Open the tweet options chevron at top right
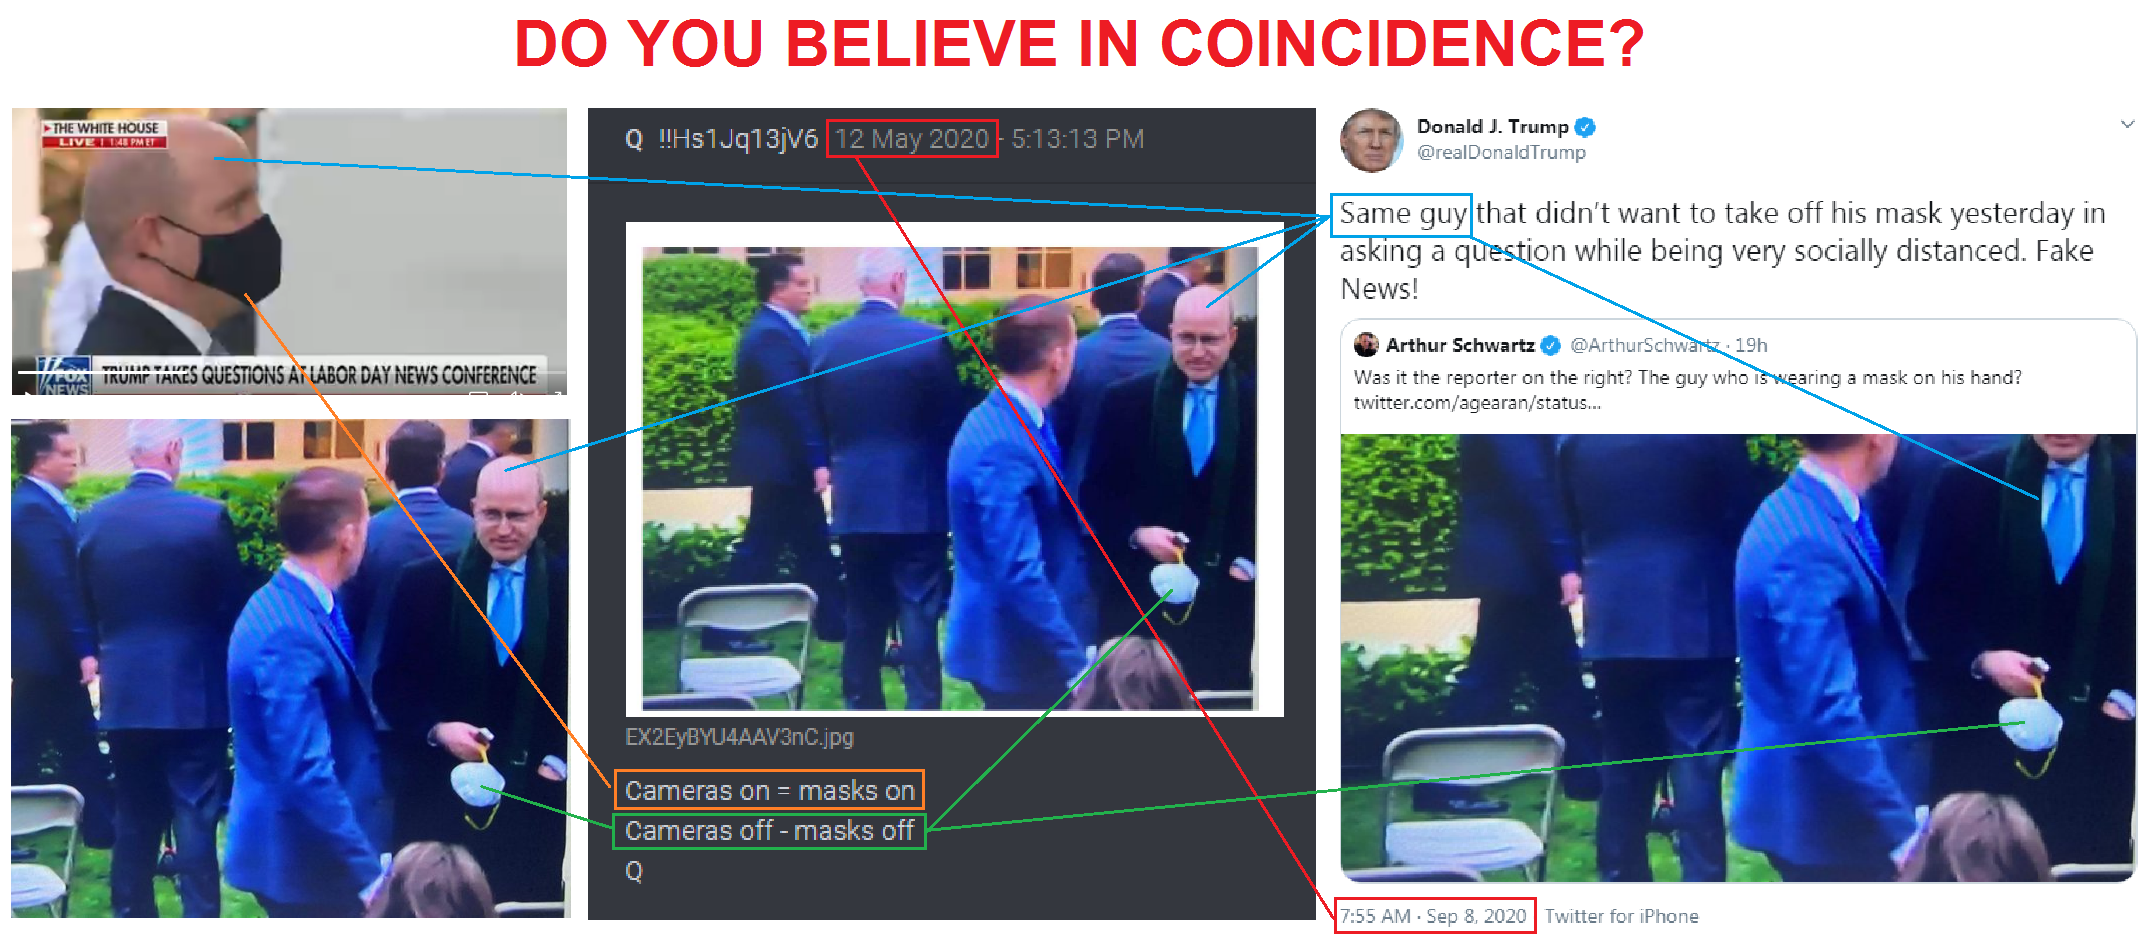This screenshot has height=951, width=2147. coord(2127,124)
